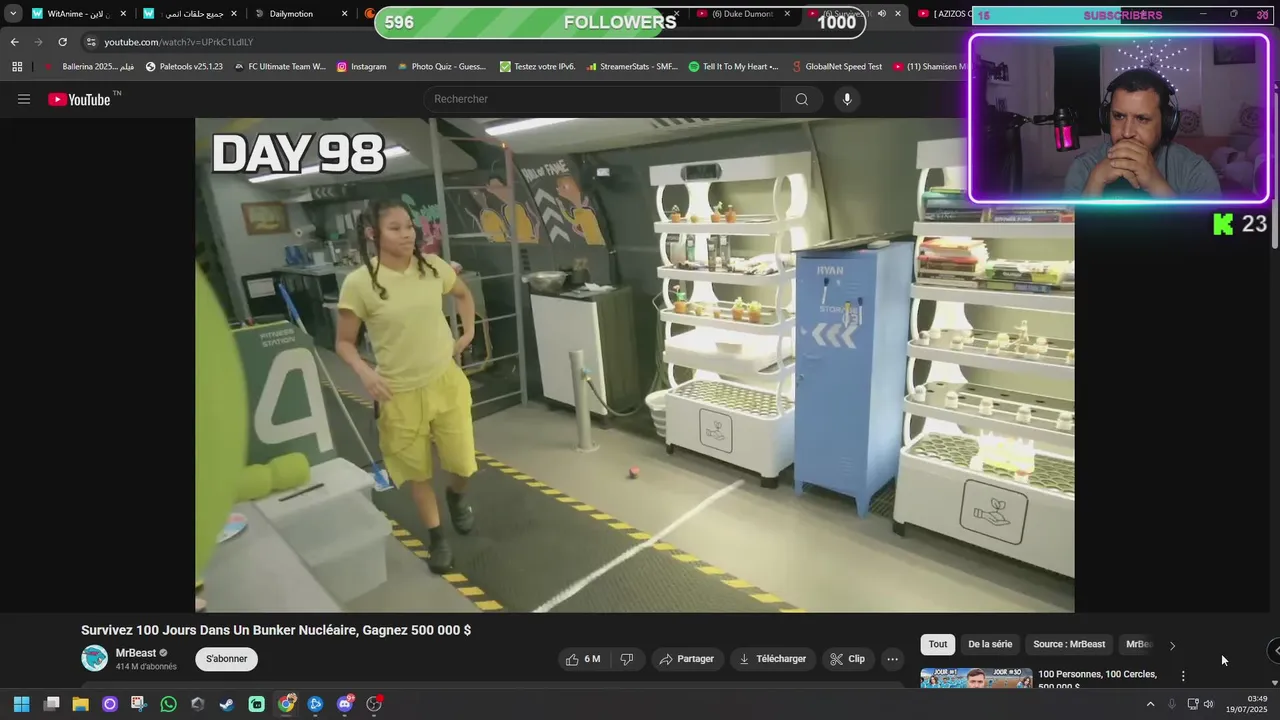Create a Clip of the video
This screenshot has height=720, width=1280.
848,659
